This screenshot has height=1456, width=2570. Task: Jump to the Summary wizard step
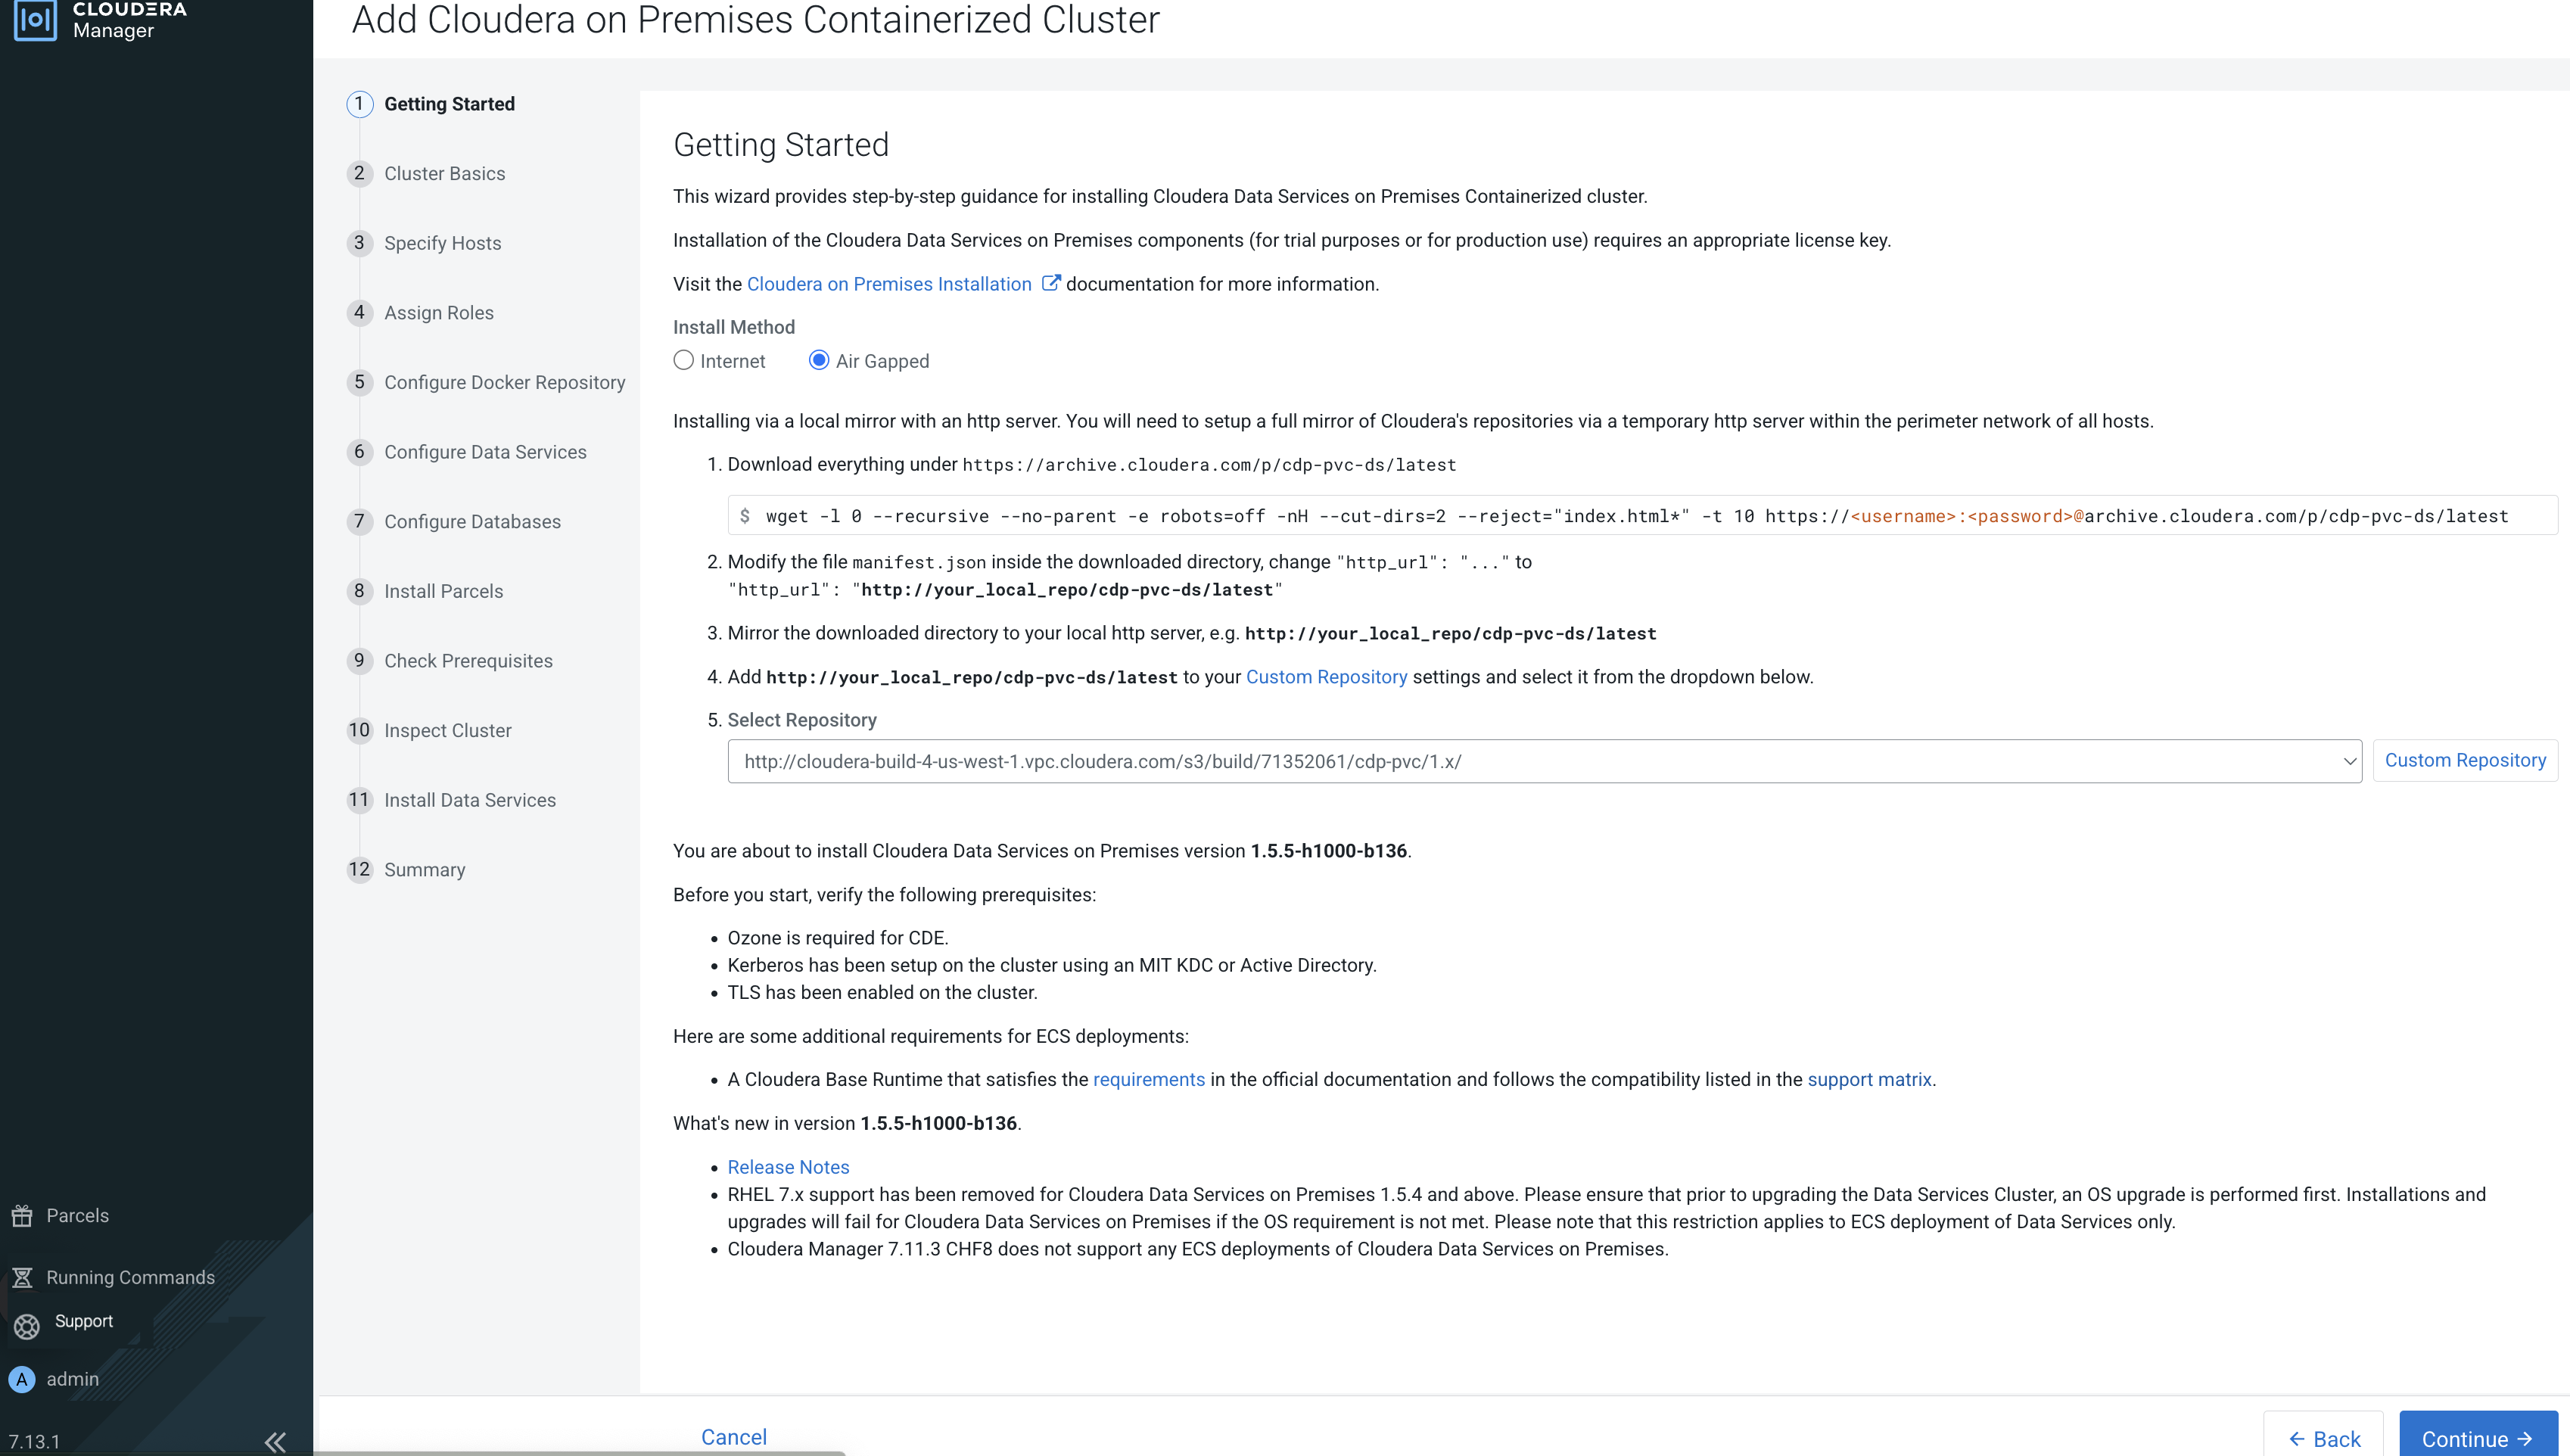pos(424,870)
